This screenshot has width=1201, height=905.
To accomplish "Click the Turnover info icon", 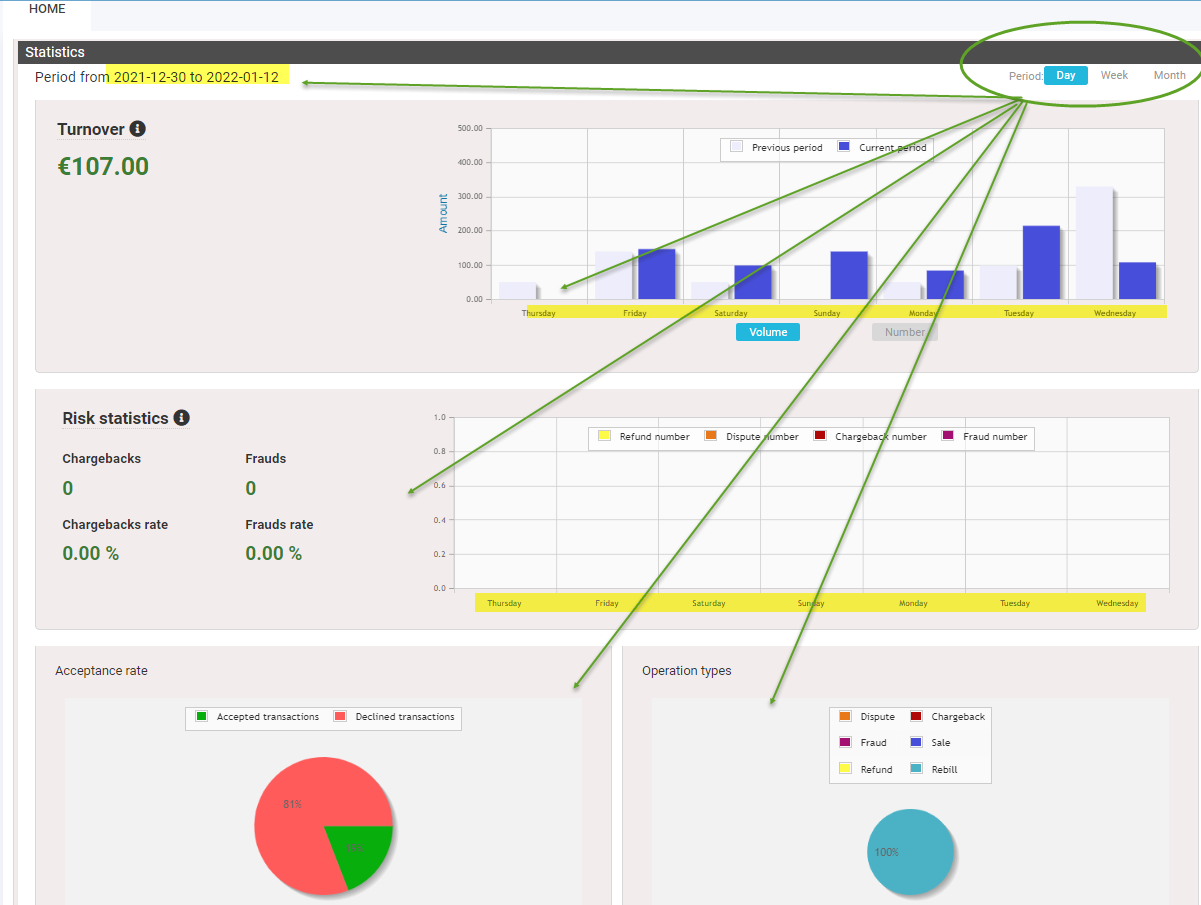I will tap(138, 129).
